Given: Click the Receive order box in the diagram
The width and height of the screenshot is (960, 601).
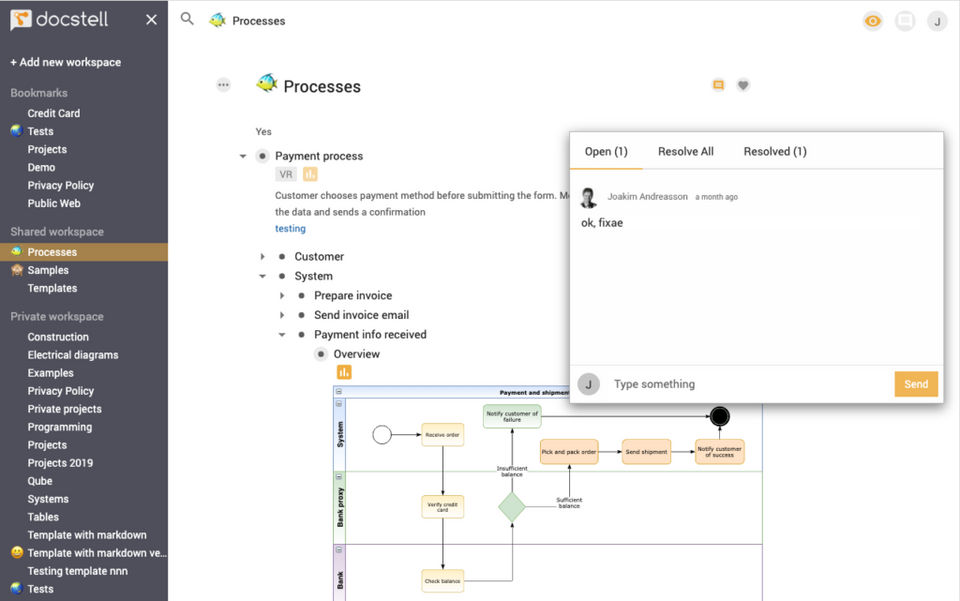Looking at the screenshot, I should [442, 435].
